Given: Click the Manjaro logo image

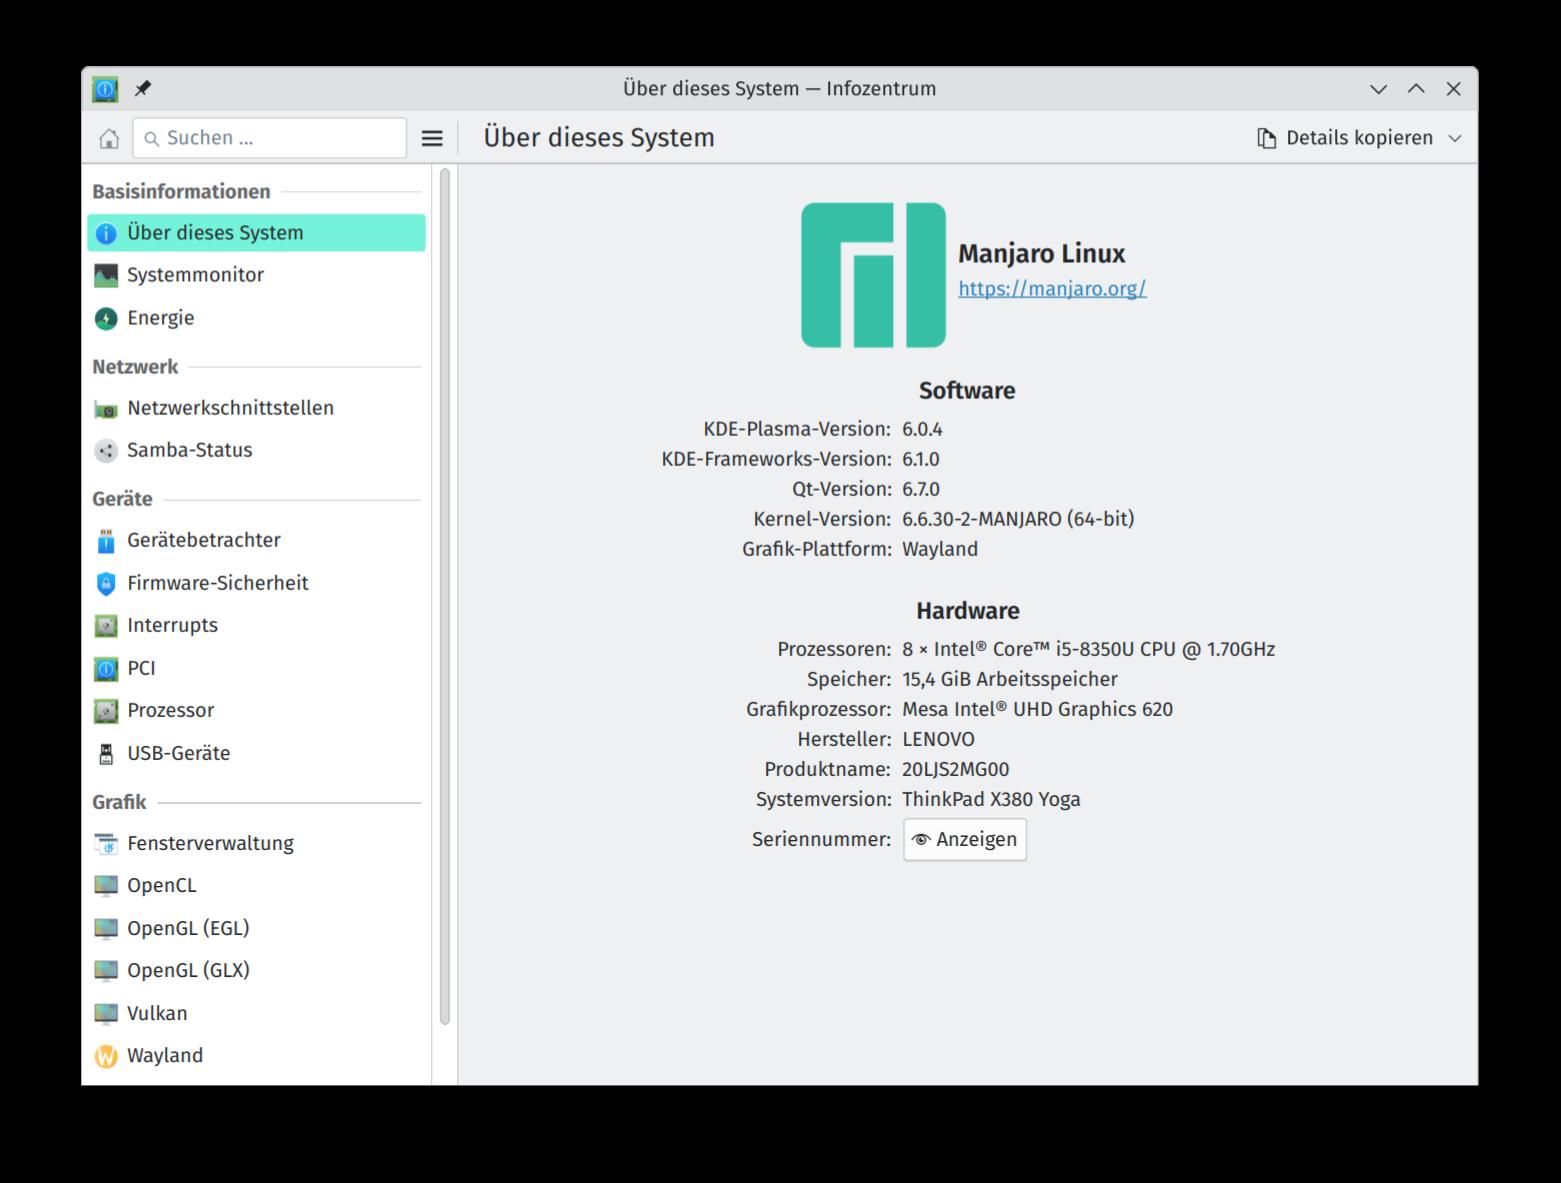Looking at the screenshot, I should [x=873, y=275].
